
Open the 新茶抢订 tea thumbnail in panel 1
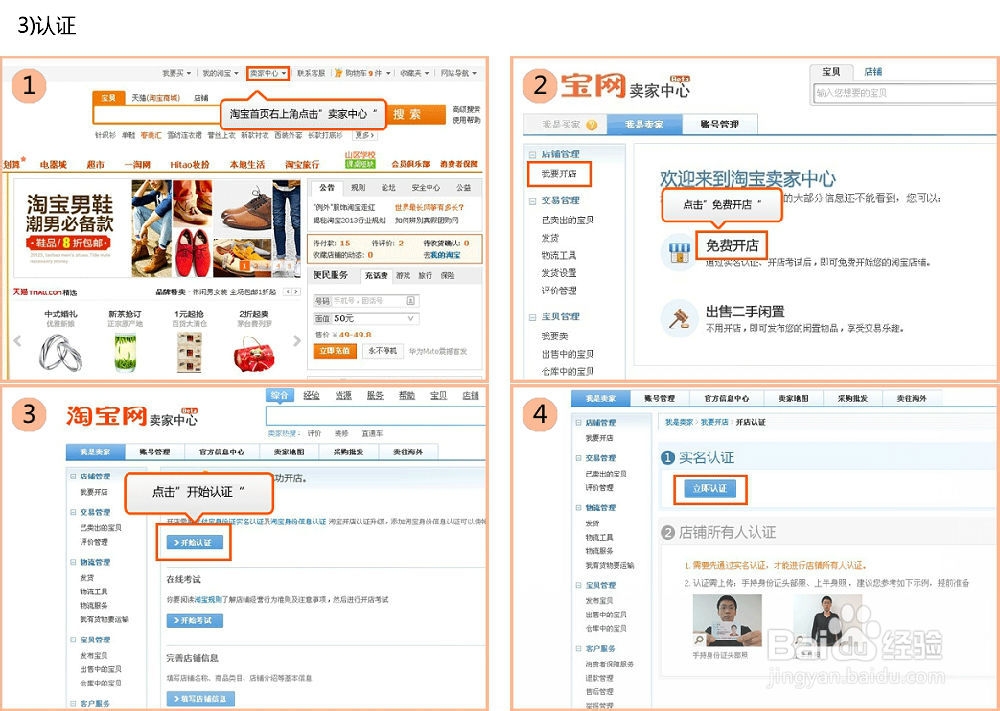click(x=125, y=353)
